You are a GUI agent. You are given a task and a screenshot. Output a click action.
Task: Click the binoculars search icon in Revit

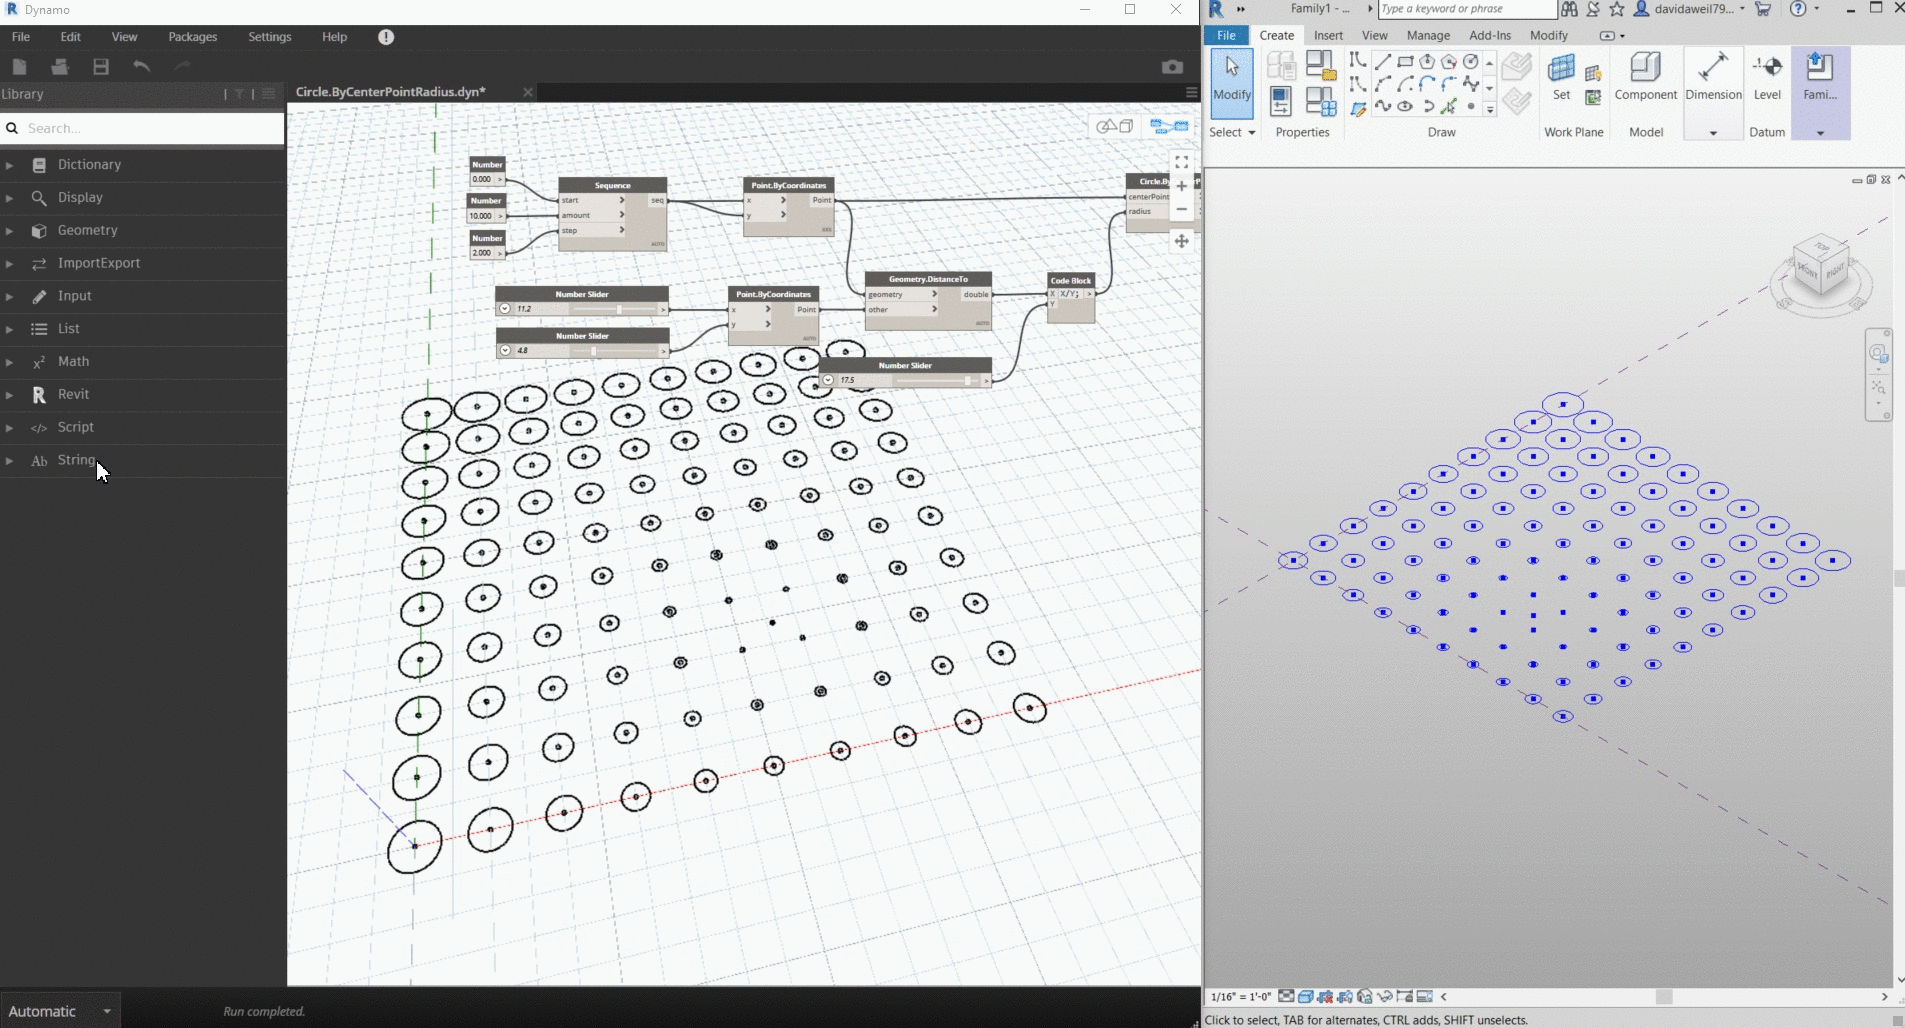pos(1569,9)
